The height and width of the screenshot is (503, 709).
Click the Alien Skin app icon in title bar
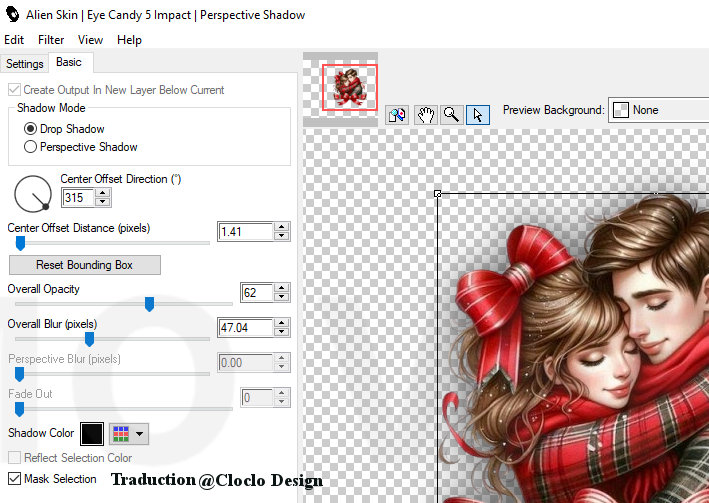click(x=13, y=14)
